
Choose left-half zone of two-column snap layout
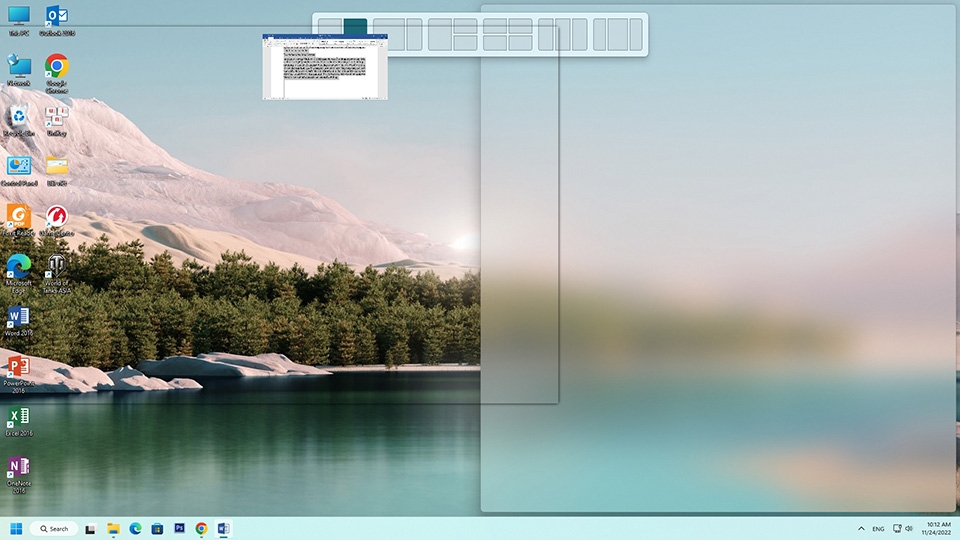pos(330,26)
